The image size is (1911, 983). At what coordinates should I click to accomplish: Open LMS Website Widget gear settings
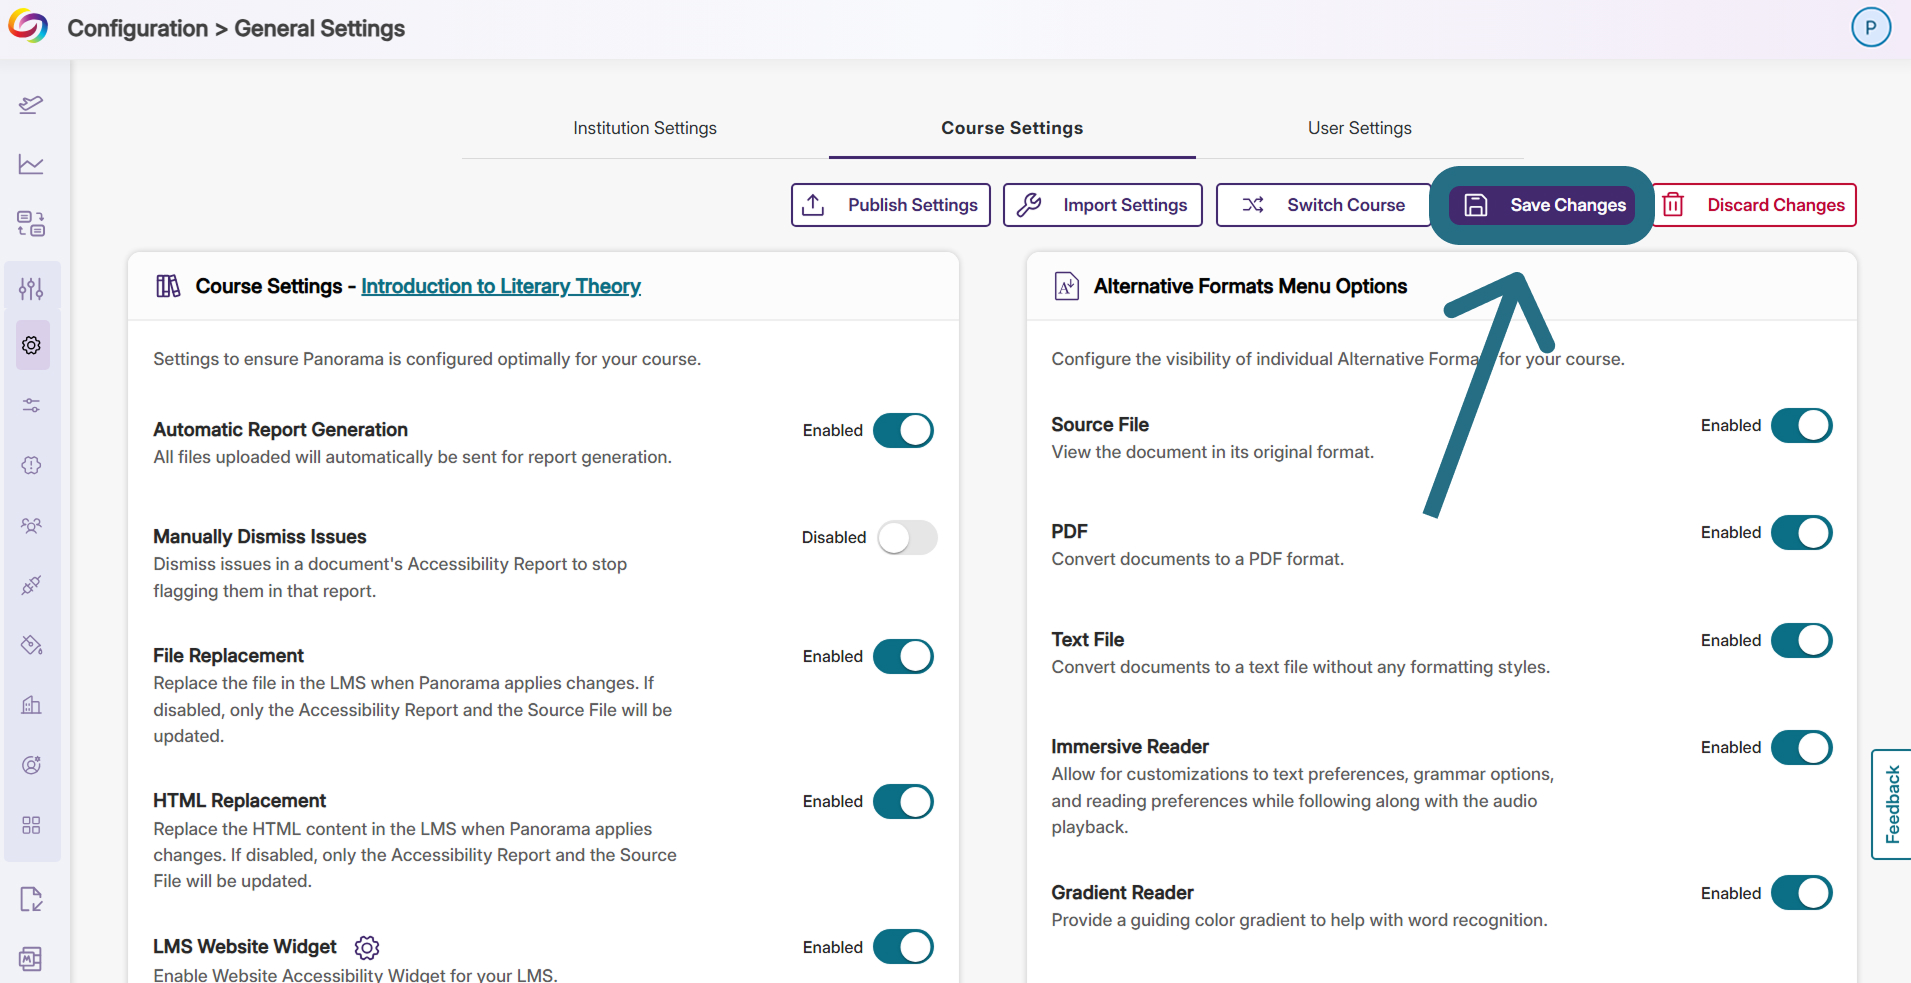(367, 947)
